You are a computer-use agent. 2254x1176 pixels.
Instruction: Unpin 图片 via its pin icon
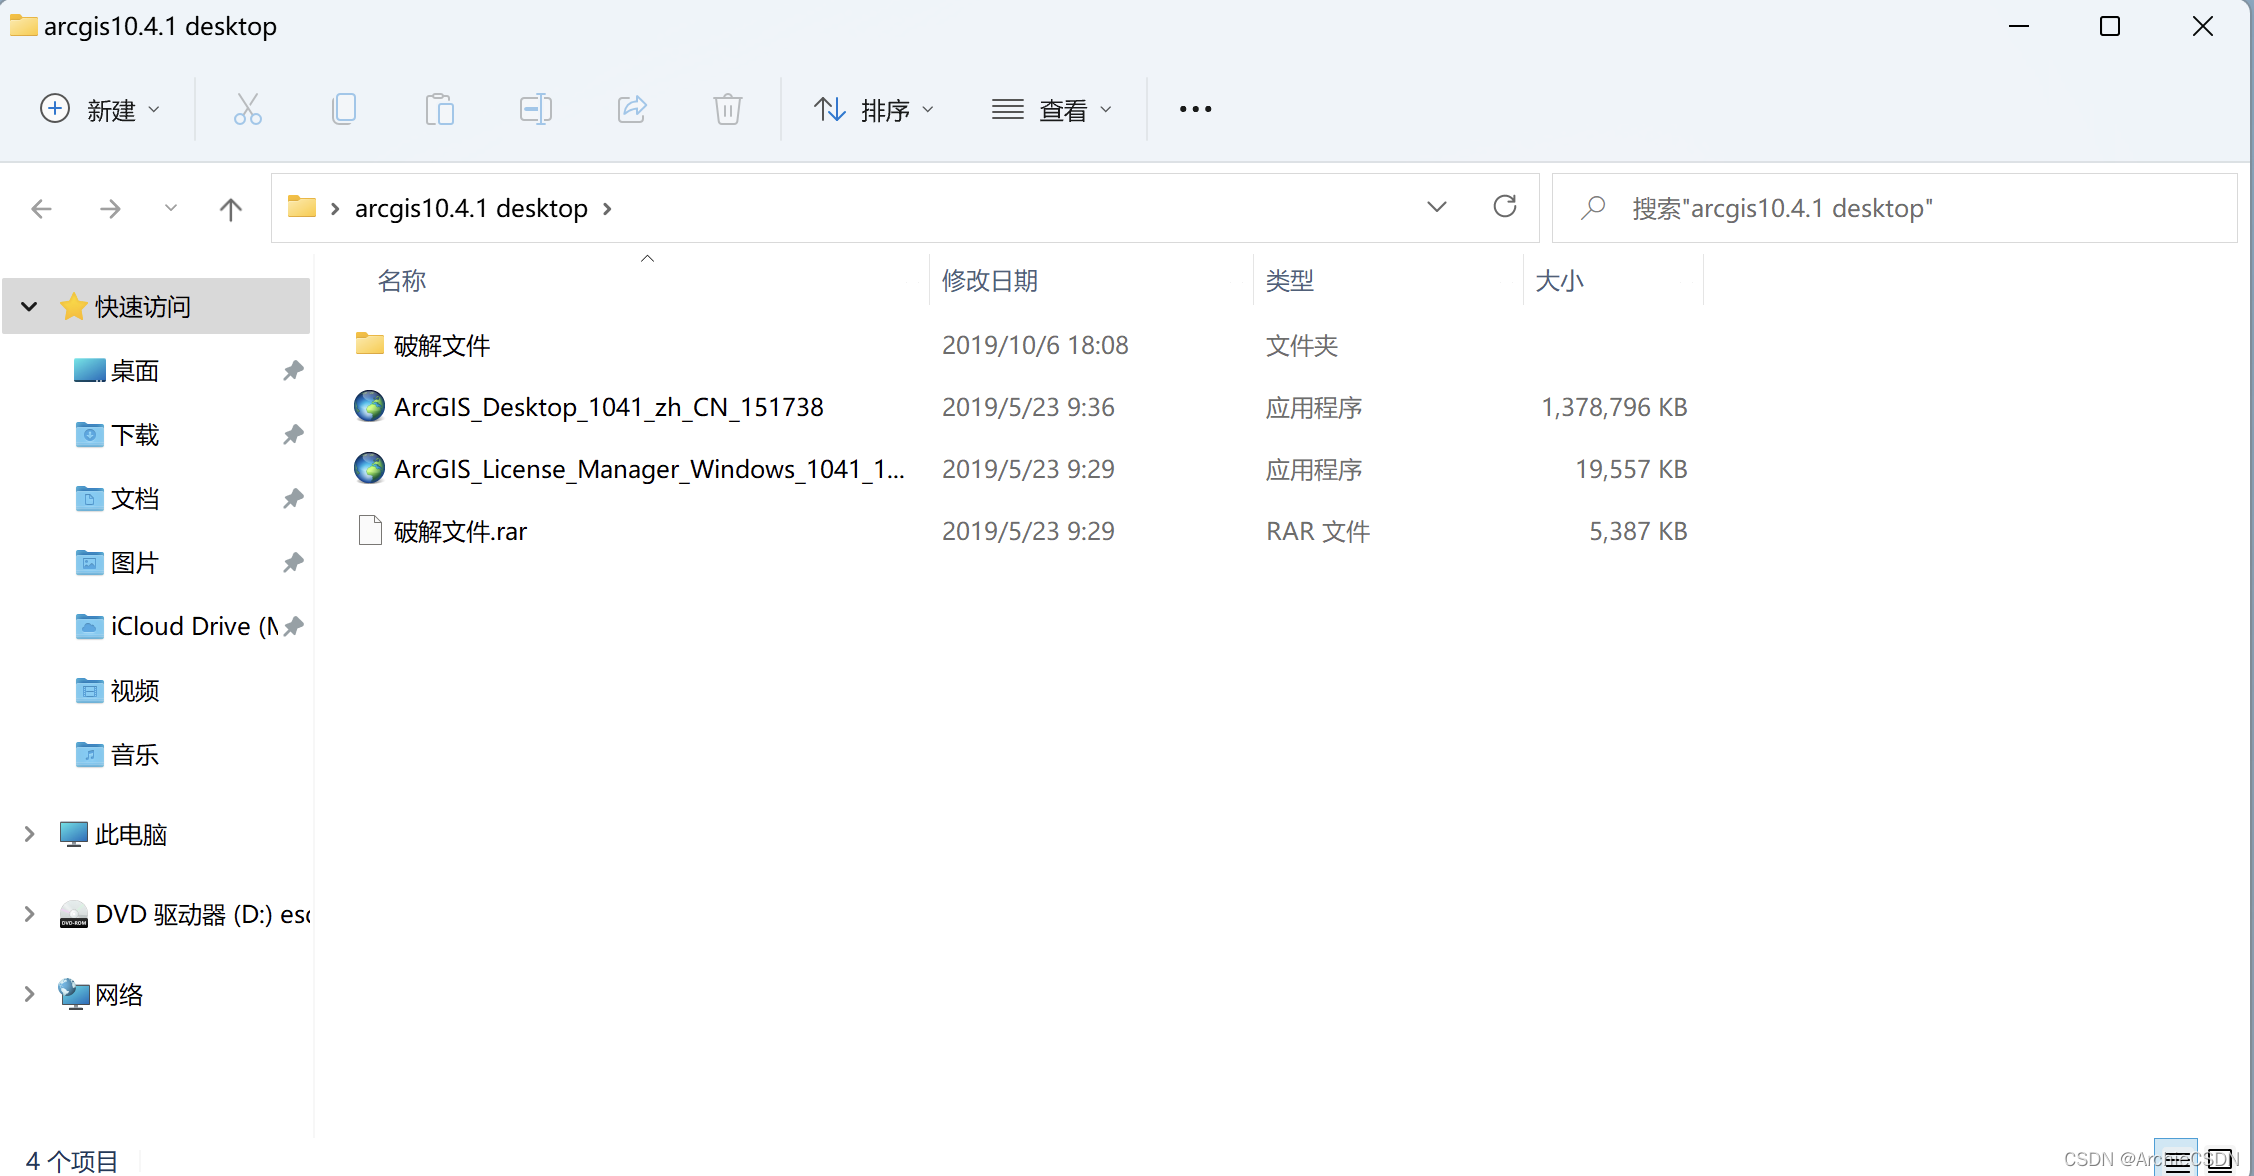pos(292,563)
